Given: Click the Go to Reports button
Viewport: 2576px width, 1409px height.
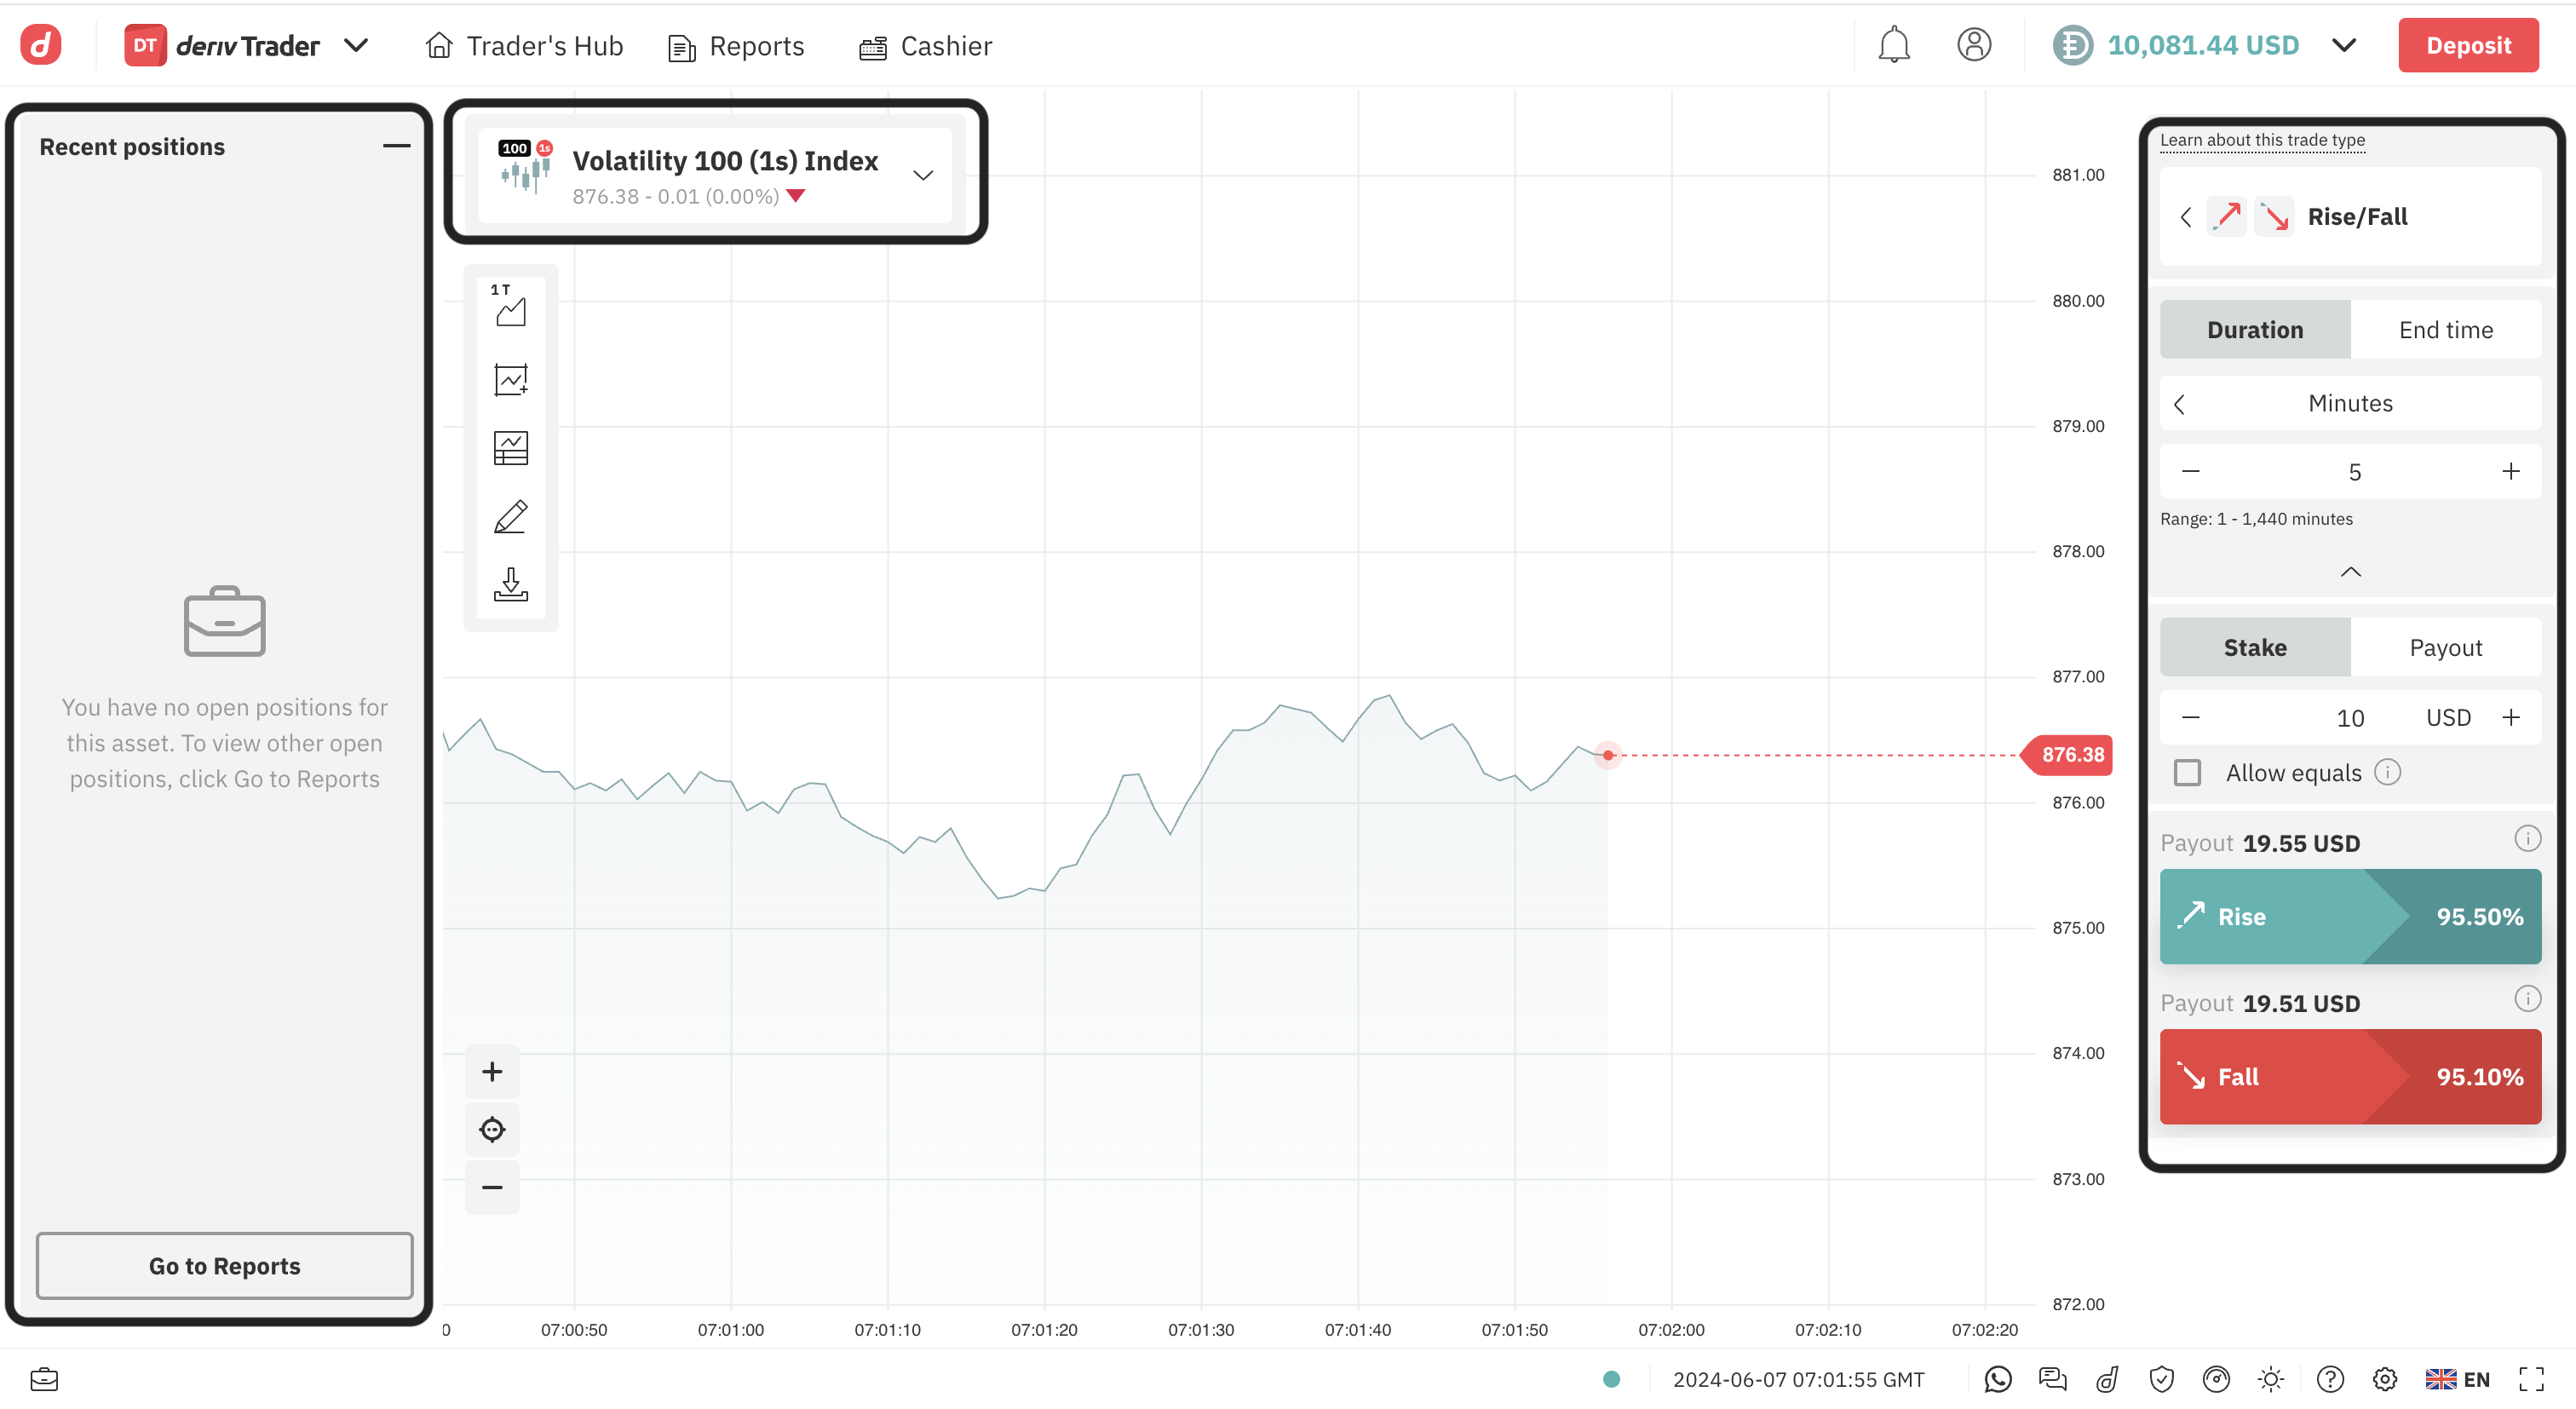Looking at the screenshot, I should (224, 1265).
